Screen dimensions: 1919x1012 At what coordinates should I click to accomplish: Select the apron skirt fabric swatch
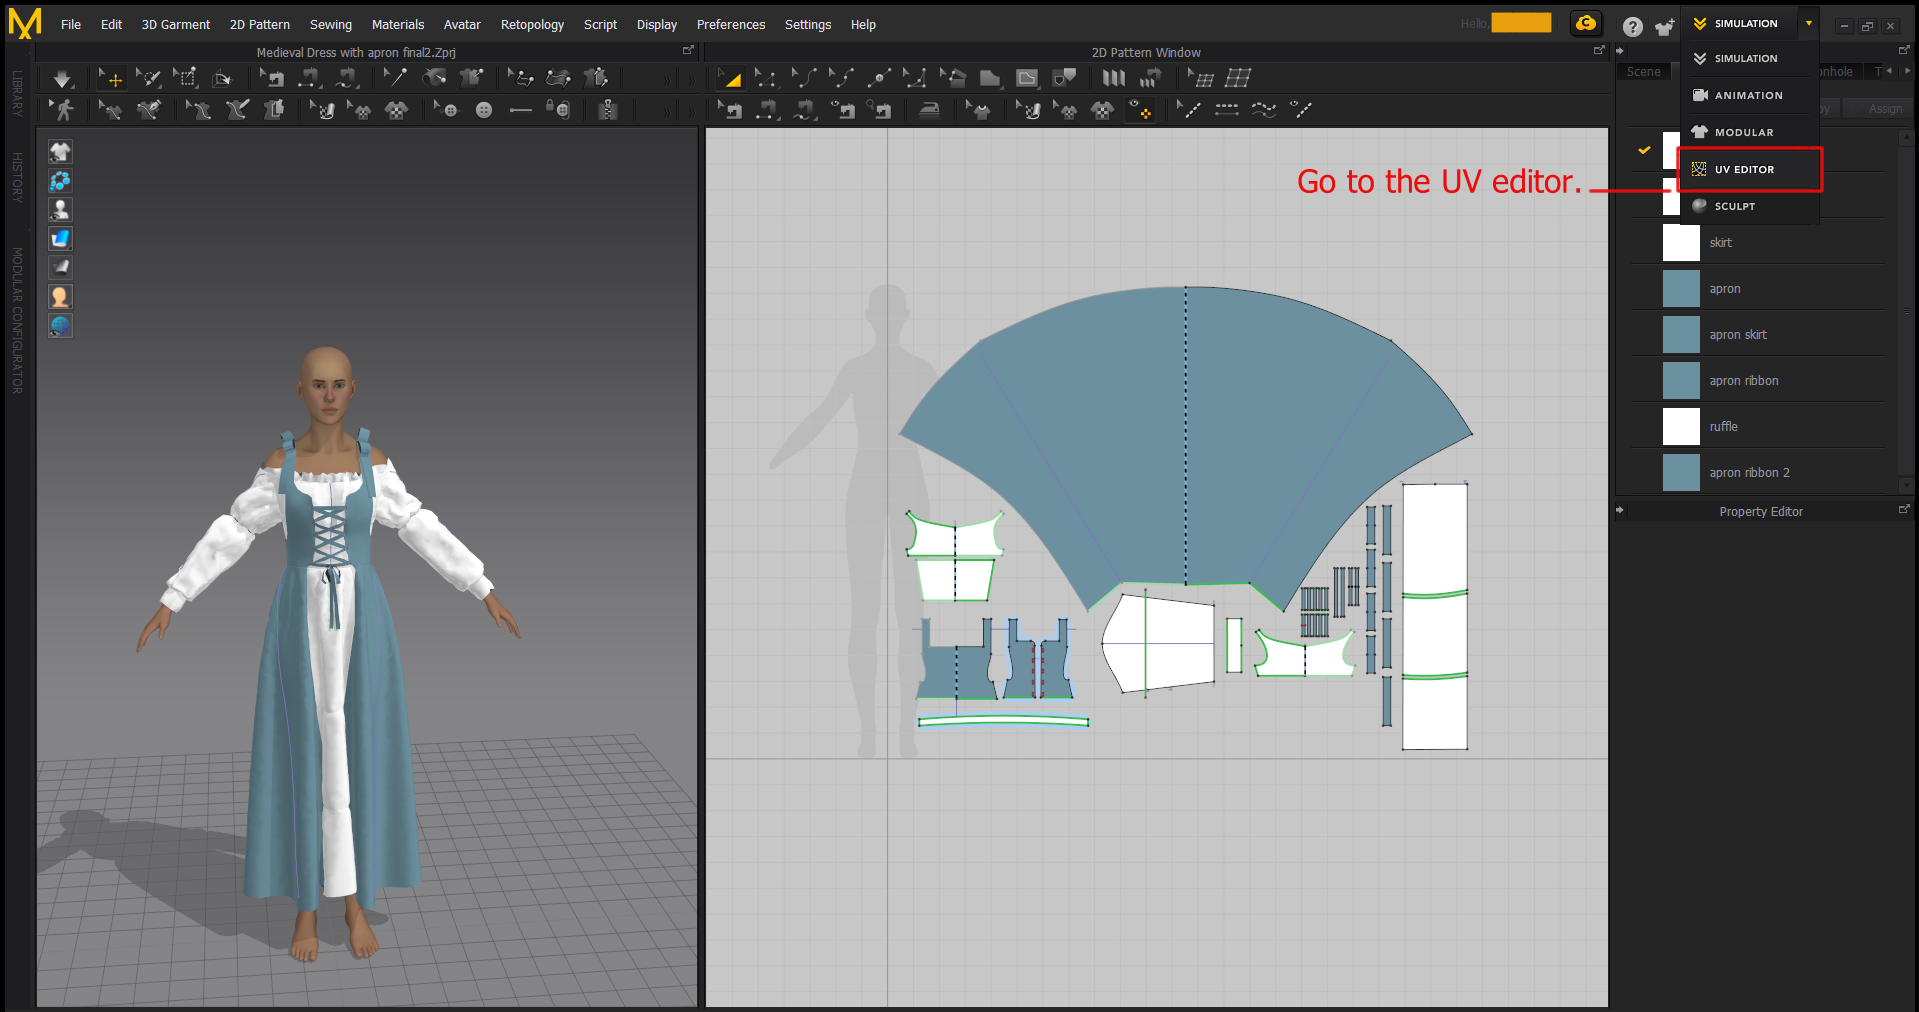[1680, 335]
